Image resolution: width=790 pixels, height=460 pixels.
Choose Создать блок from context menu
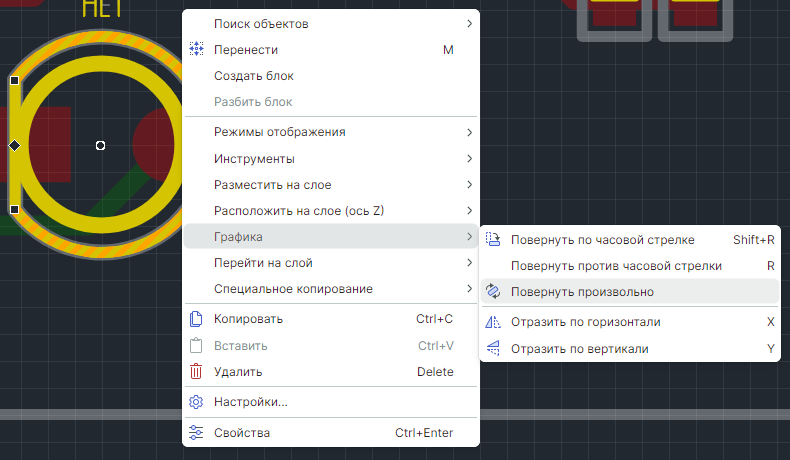pyautogui.click(x=331, y=76)
